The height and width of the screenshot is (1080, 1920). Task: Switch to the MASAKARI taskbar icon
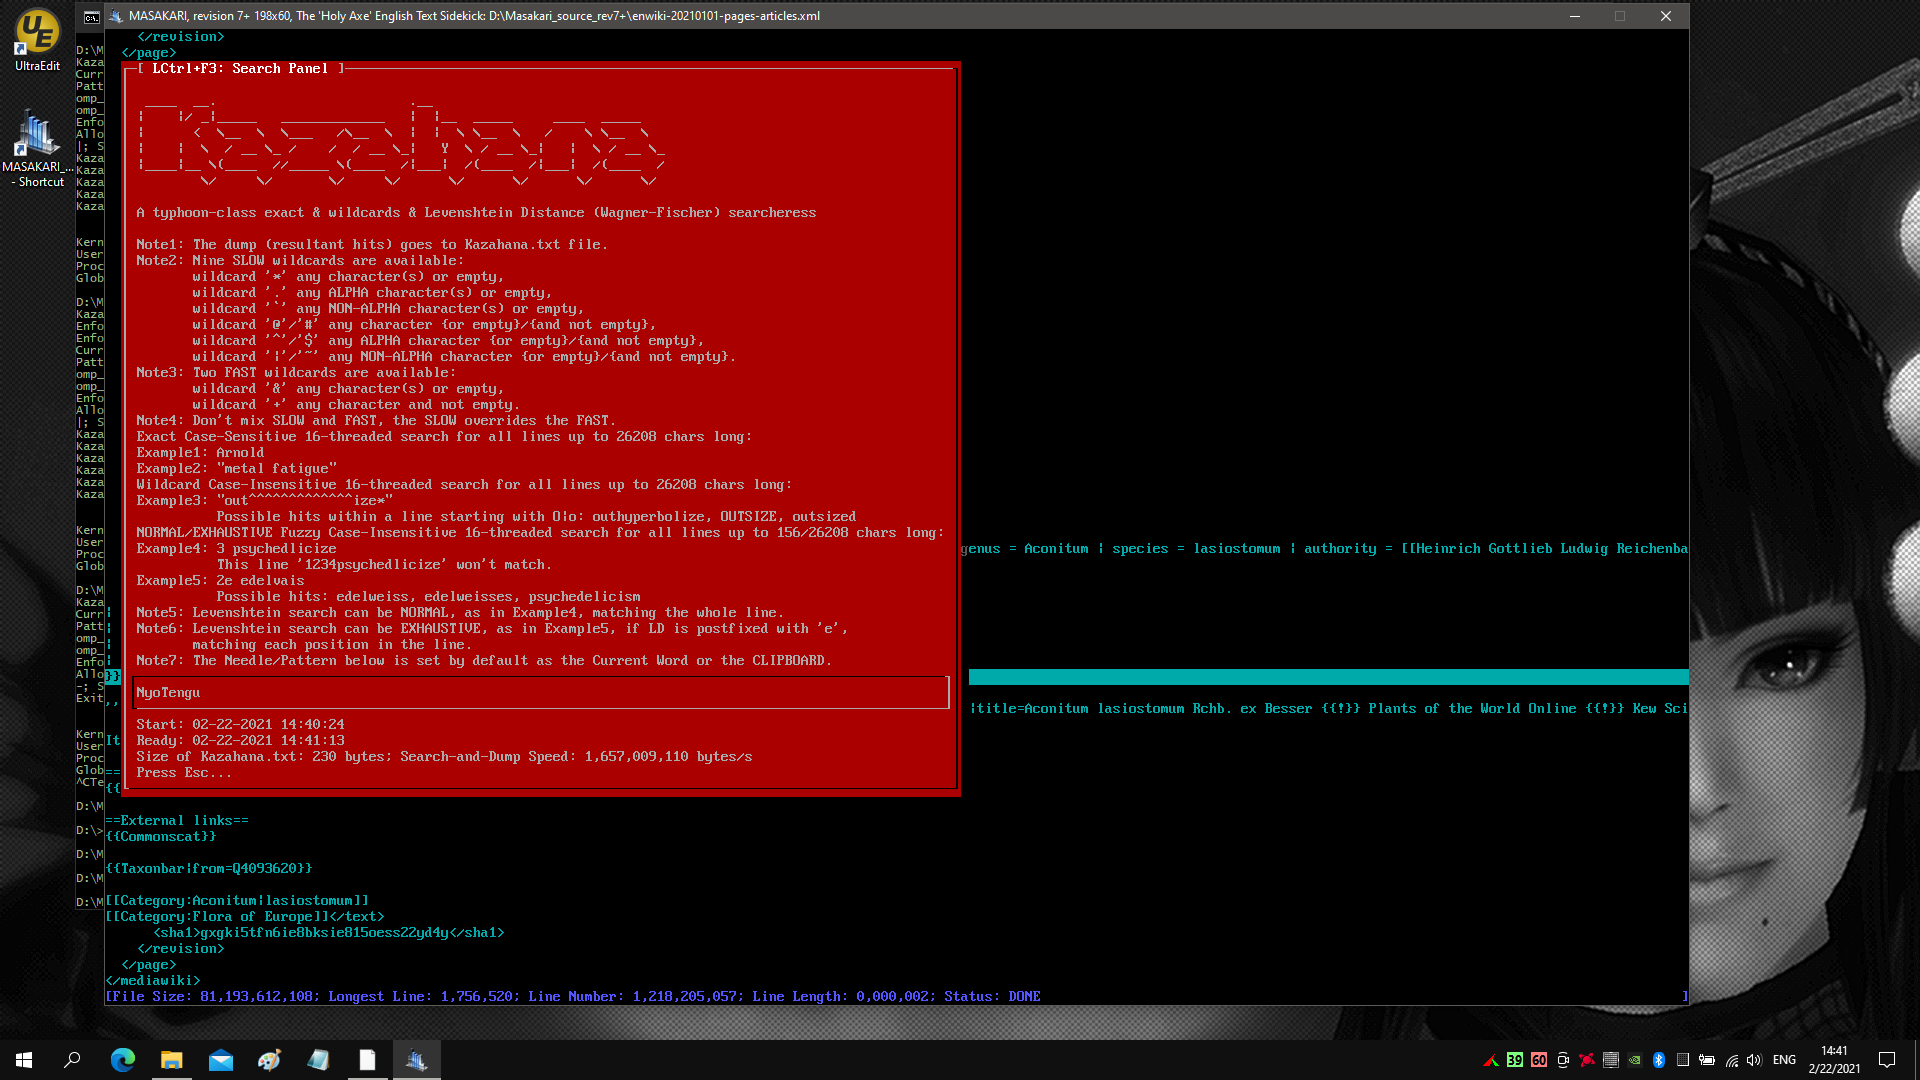(x=417, y=1060)
